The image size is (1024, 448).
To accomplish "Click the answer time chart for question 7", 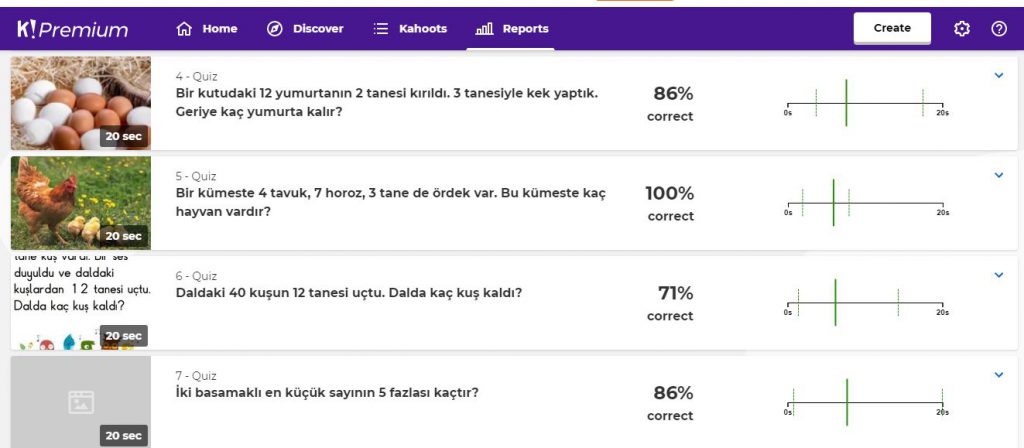I will (x=868, y=403).
